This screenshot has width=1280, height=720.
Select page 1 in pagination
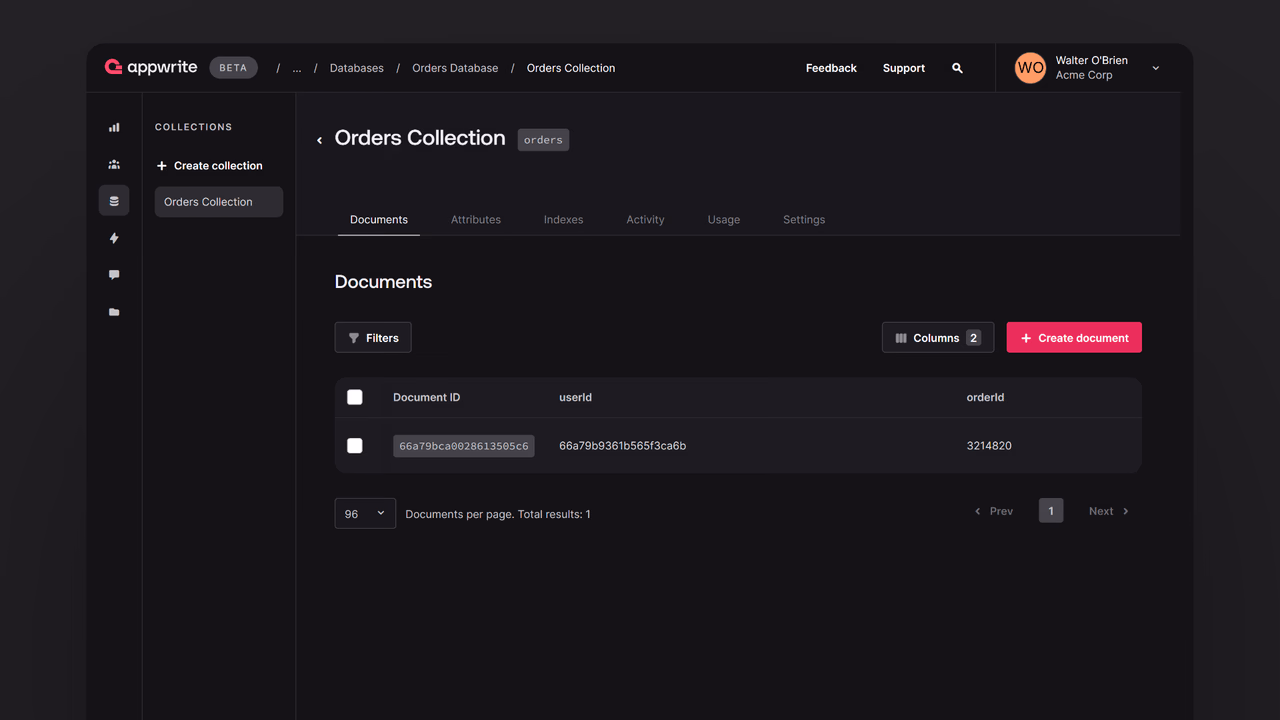click(1051, 511)
